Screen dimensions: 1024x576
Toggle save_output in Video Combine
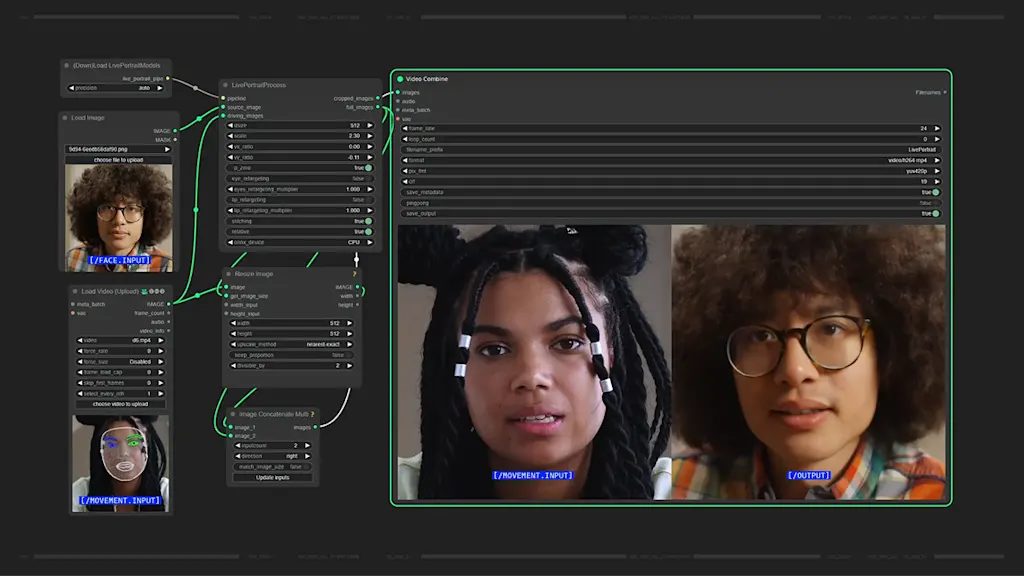click(671, 214)
